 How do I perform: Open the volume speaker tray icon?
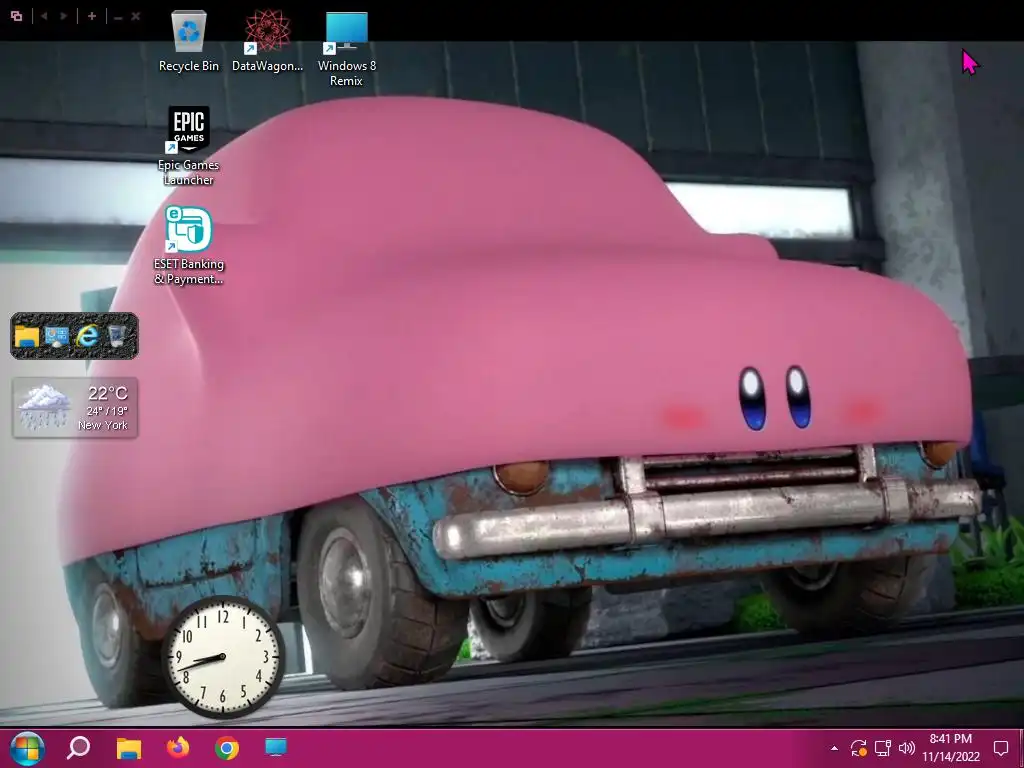tap(906, 748)
